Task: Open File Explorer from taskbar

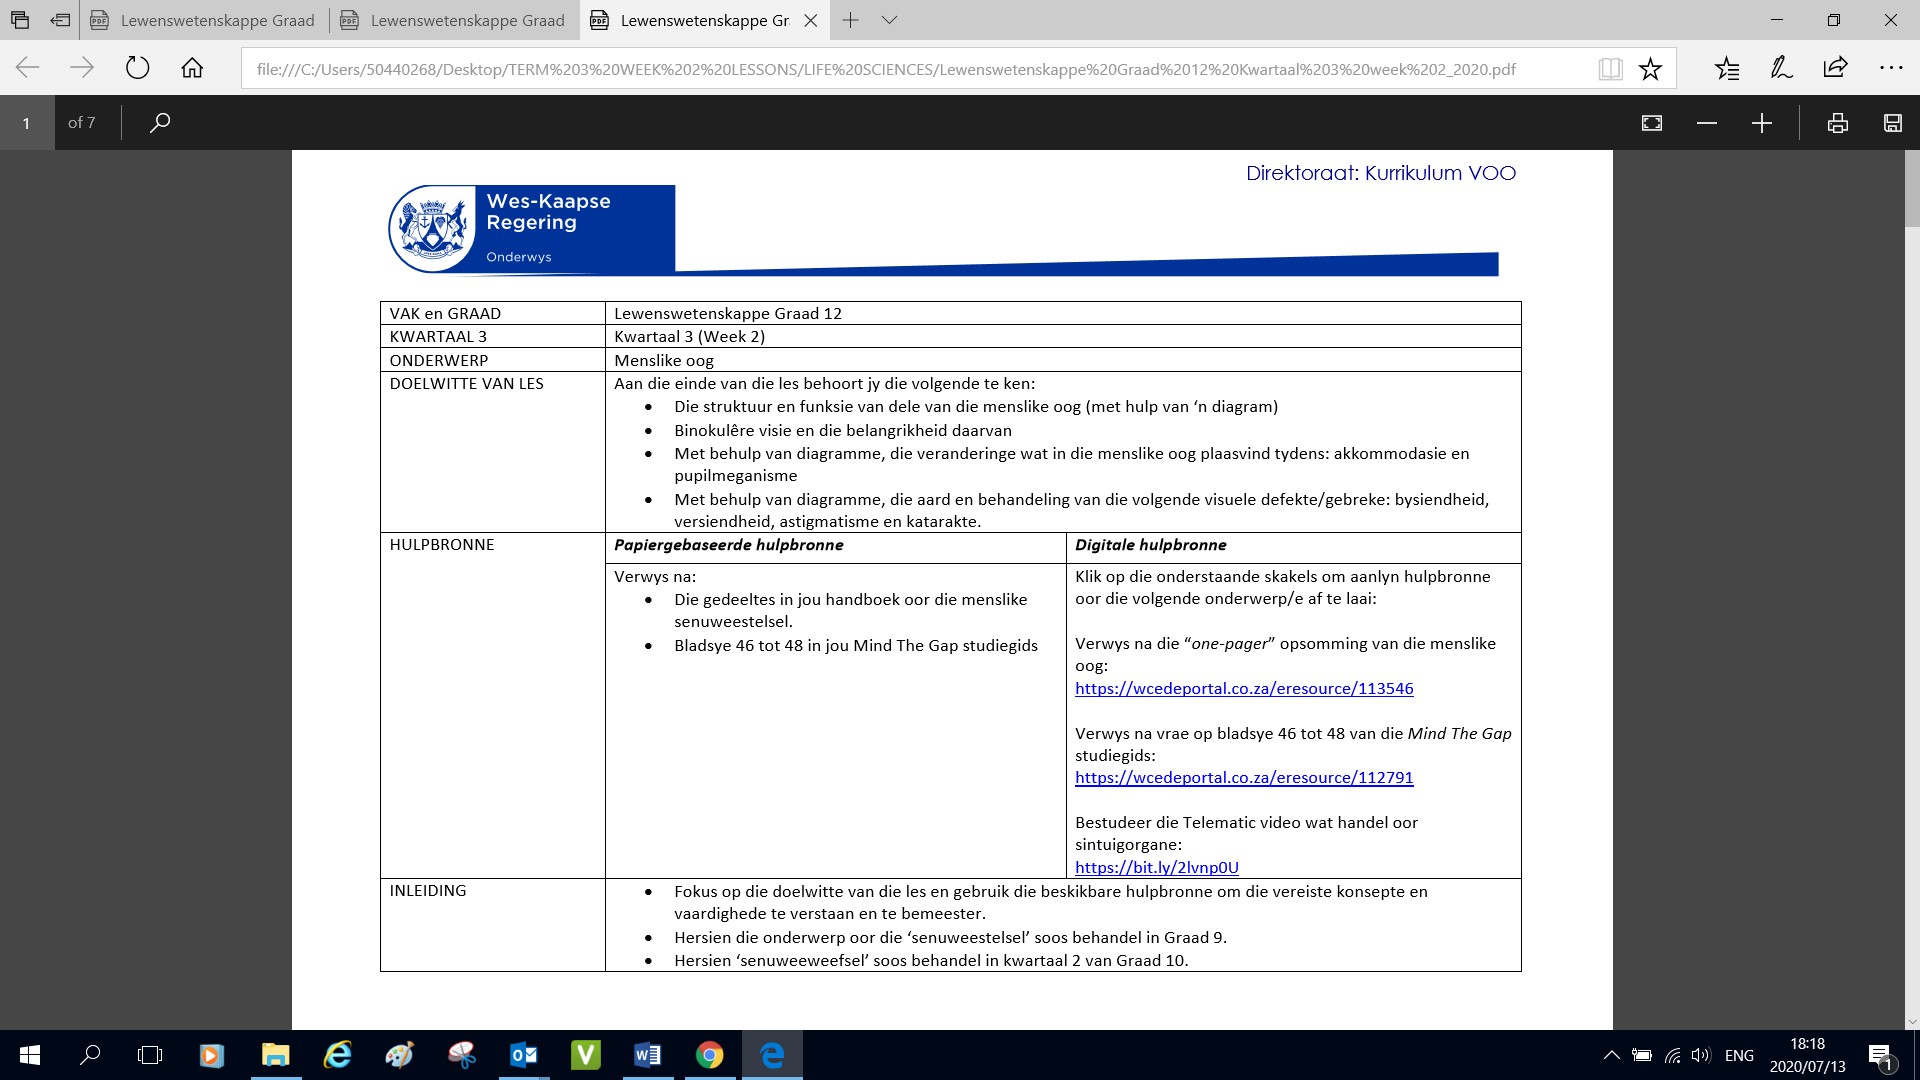Action: pos(275,1055)
